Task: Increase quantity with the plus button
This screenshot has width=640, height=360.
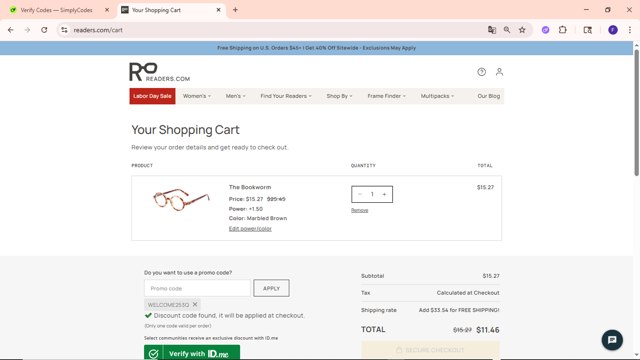Action: coord(384,194)
